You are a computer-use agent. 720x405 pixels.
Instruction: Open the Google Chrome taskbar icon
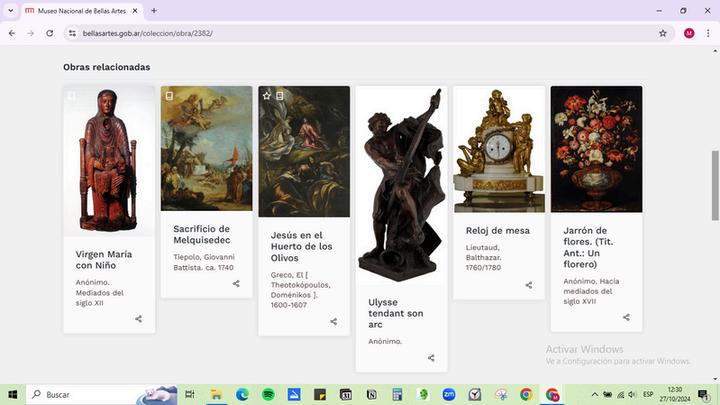(x=526, y=394)
